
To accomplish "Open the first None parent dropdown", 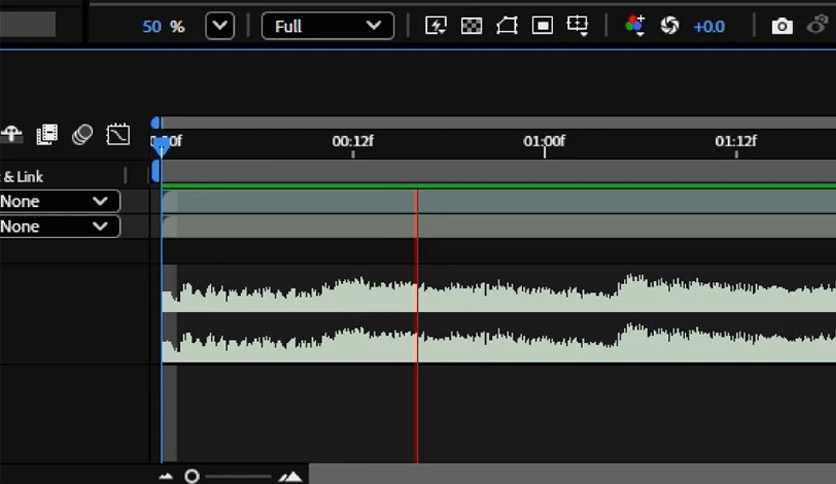I will pos(60,201).
